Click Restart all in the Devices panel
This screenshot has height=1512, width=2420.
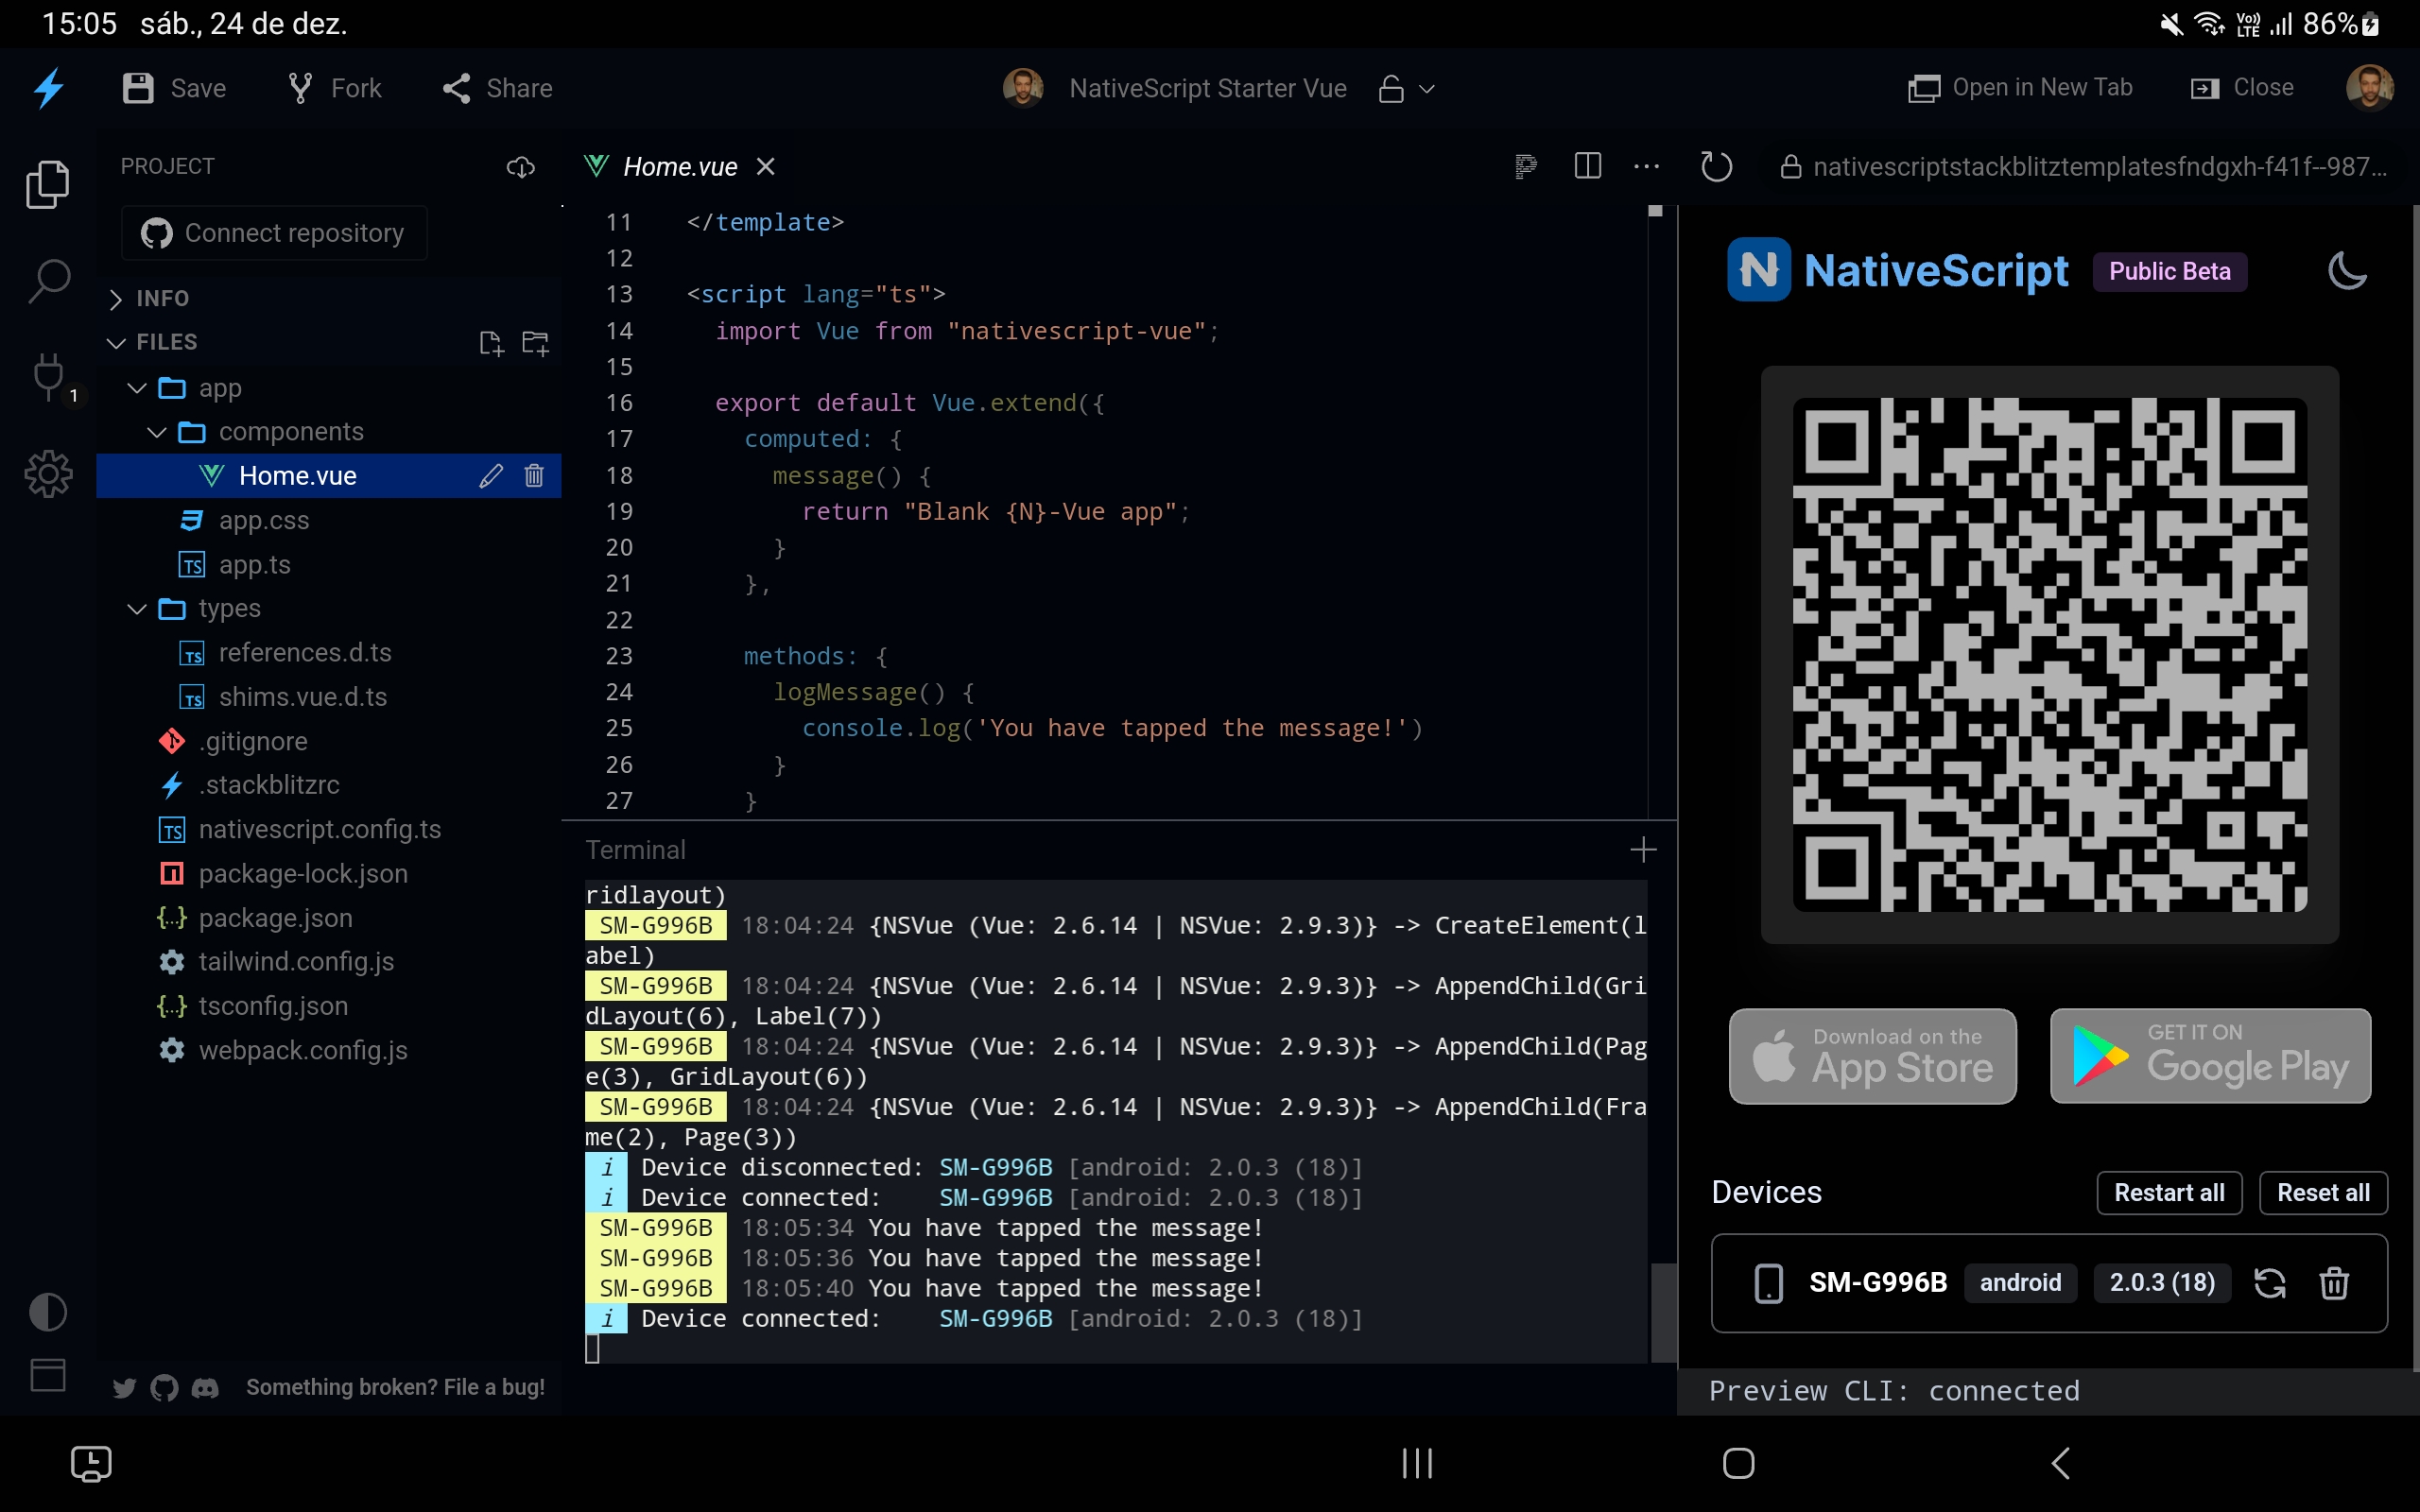(2168, 1192)
